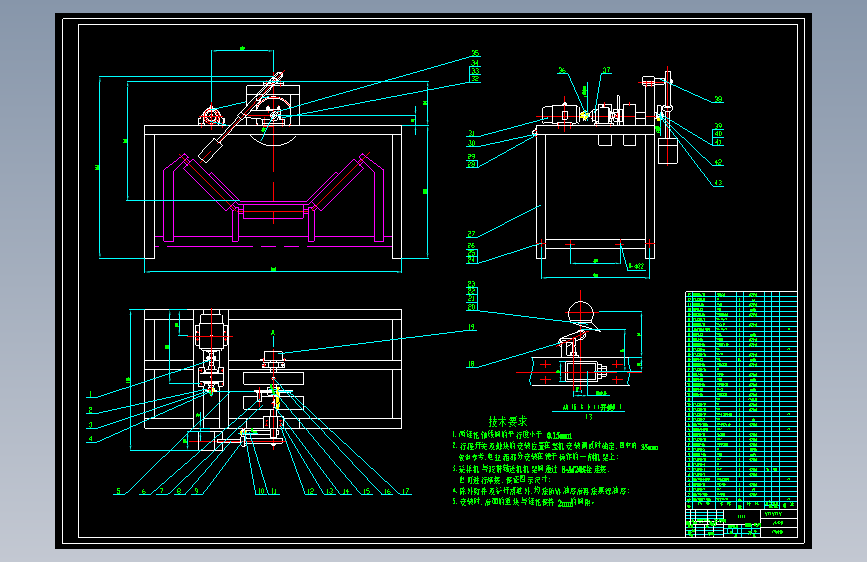
Task: Select part callout number 10
Action: coord(262,491)
